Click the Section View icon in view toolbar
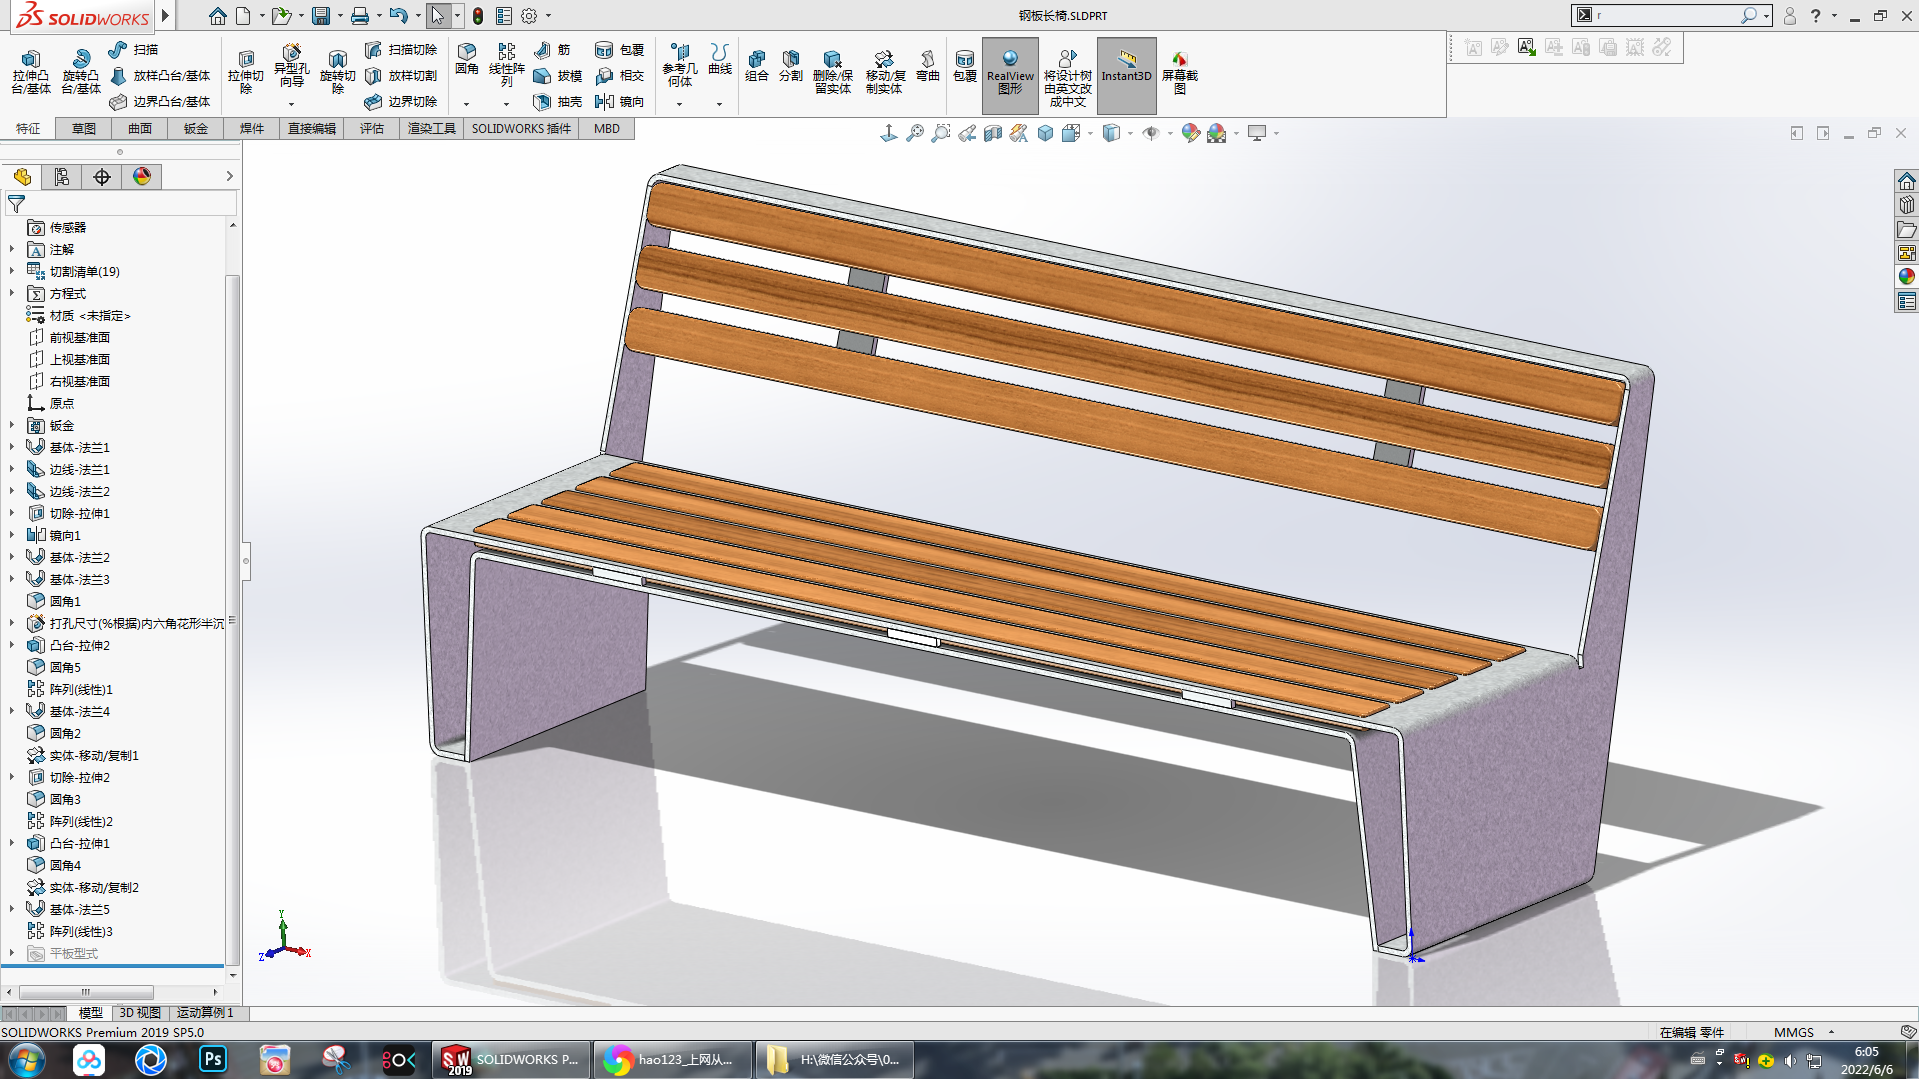This screenshot has height=1079, width=1919. click(993, 133)
